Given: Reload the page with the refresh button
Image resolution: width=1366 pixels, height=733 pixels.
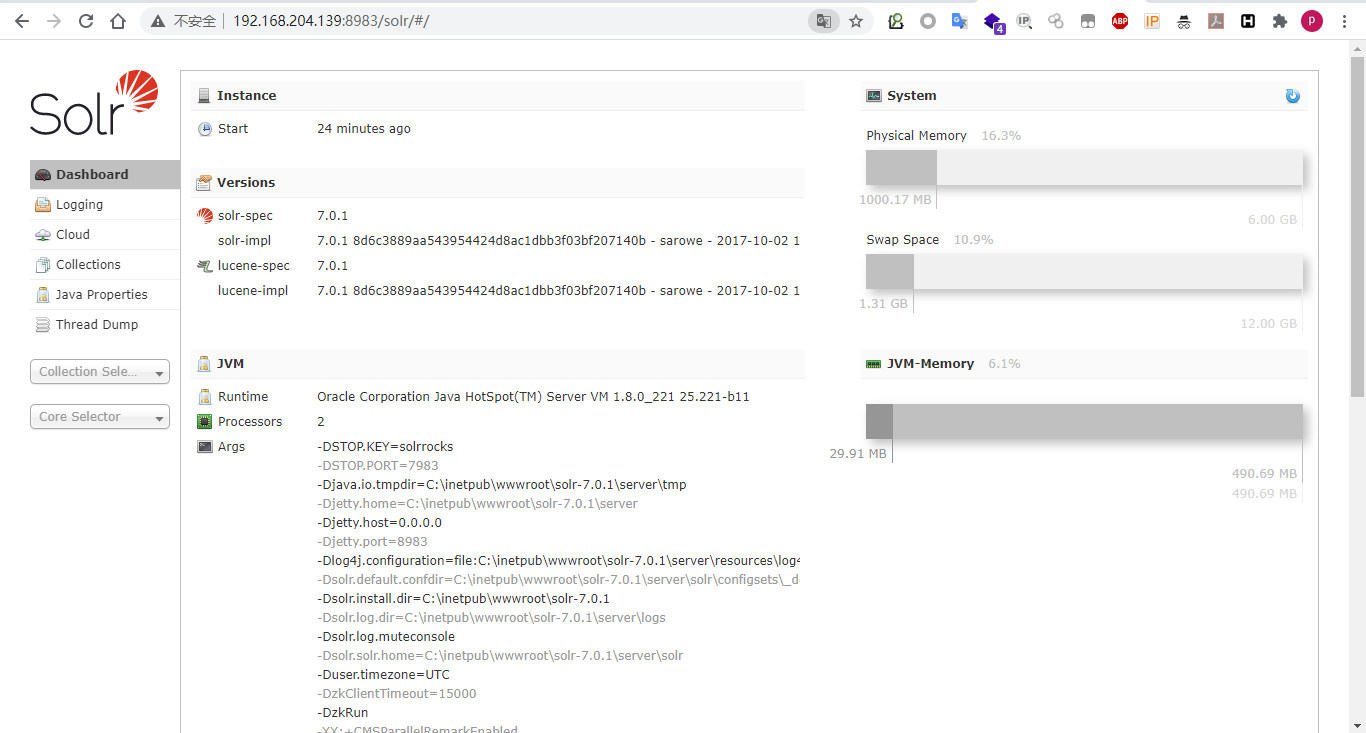Looking at the screenshot, I should tap(86, 20).
